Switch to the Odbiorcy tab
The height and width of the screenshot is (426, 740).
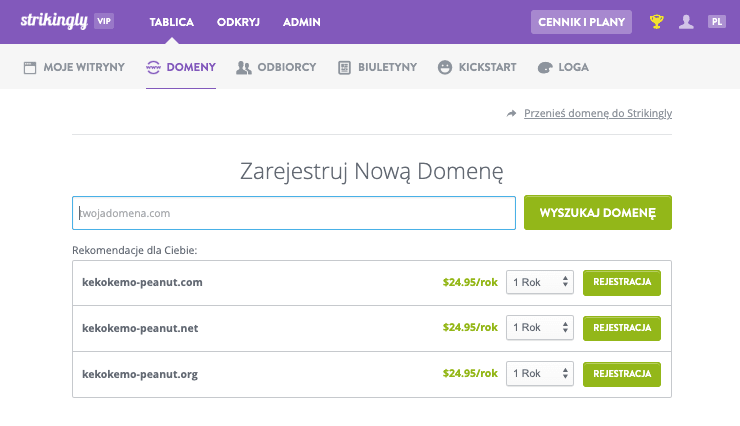point(276,67)
